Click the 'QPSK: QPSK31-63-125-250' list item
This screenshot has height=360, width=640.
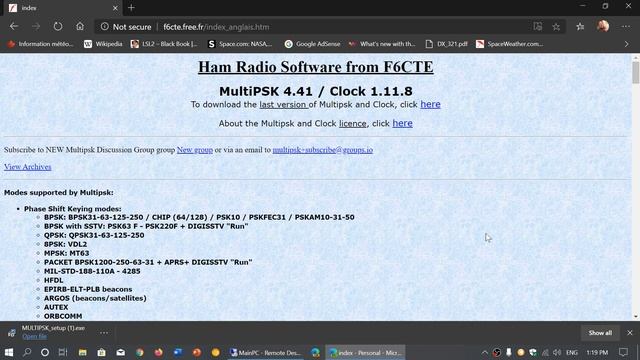[94, 235]
